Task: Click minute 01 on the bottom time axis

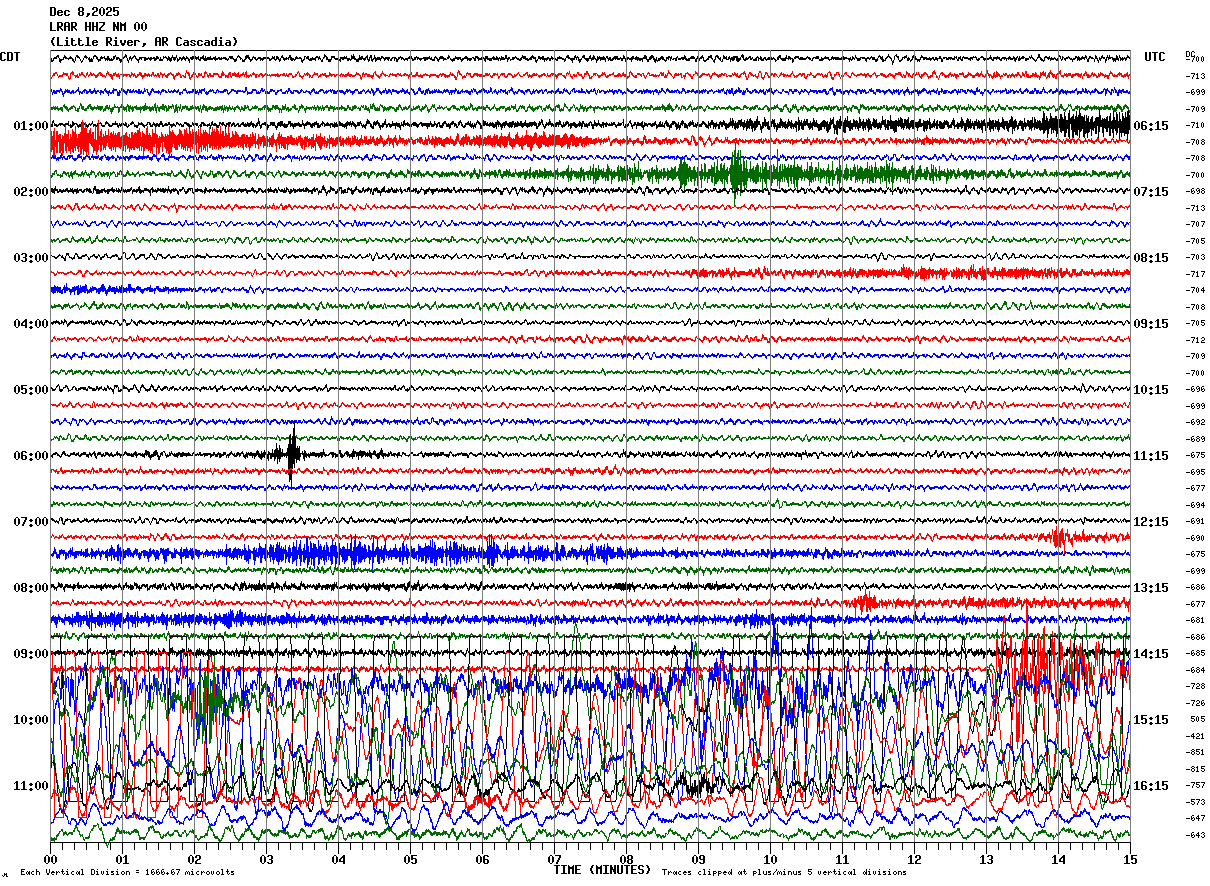Action: click(x=122, y=859)
